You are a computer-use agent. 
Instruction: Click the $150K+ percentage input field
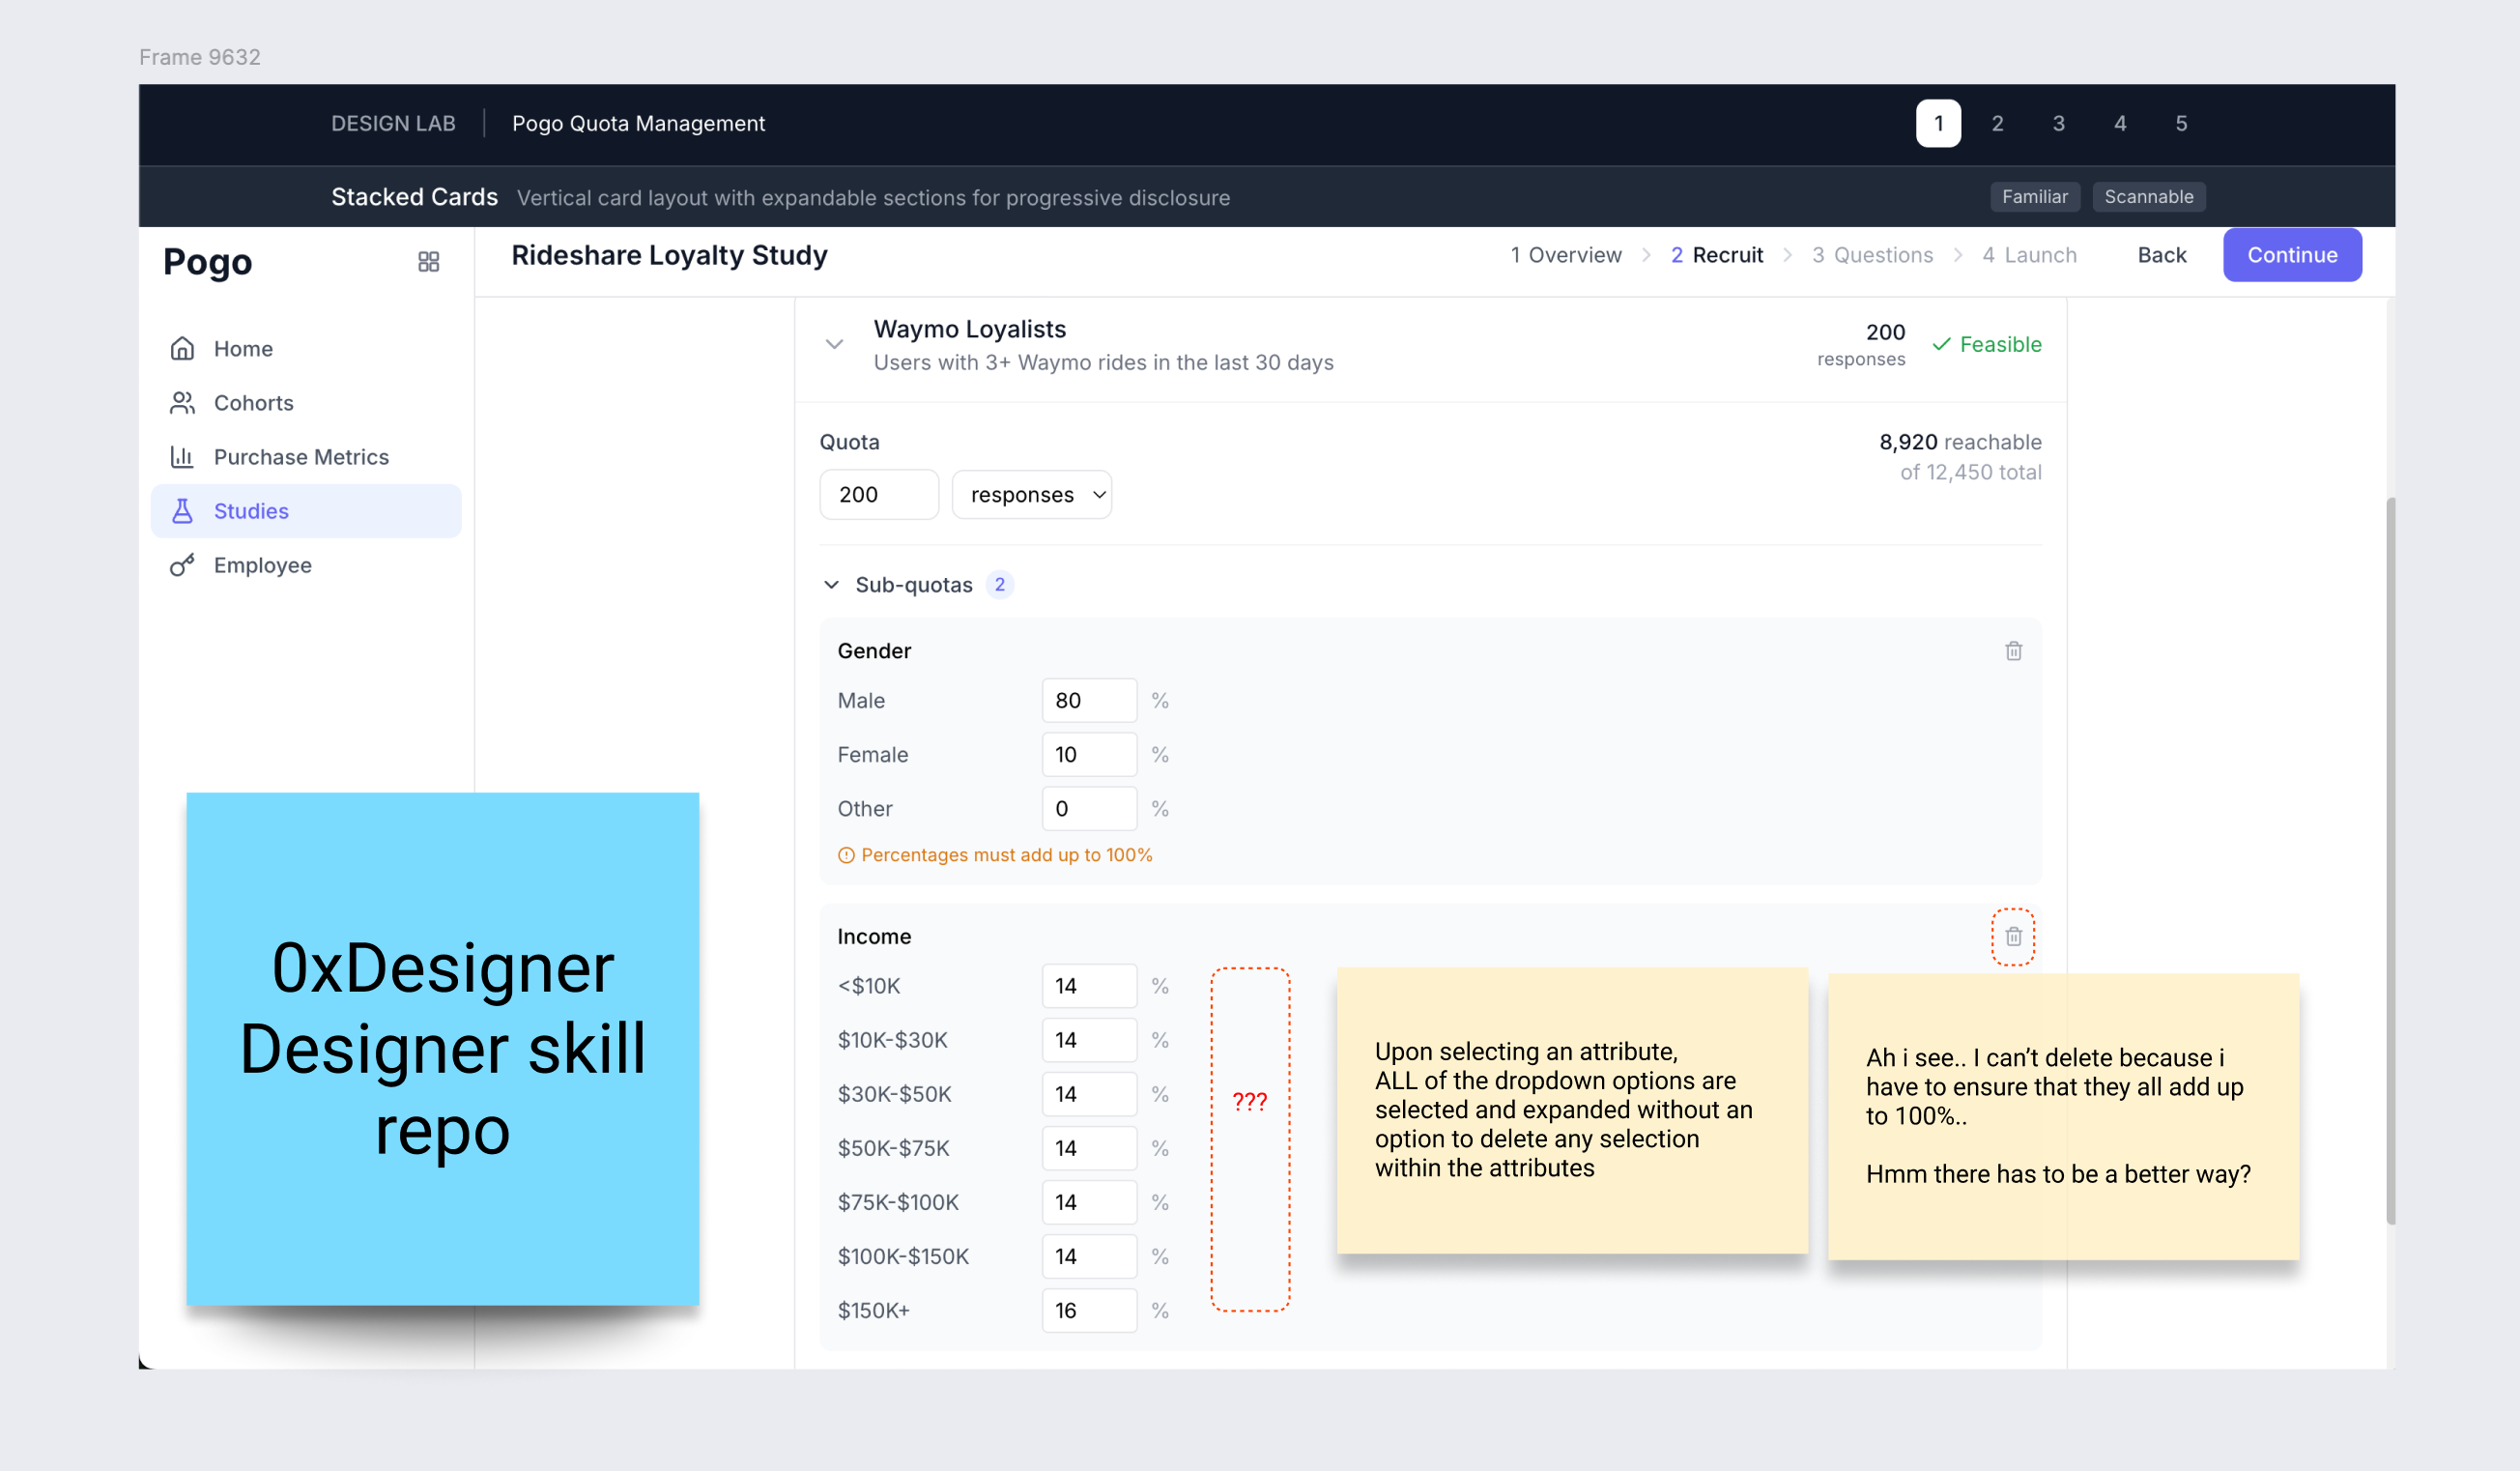1088,1310
